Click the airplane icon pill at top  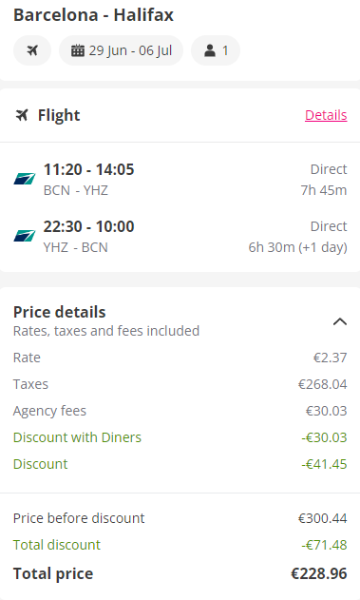32,50
